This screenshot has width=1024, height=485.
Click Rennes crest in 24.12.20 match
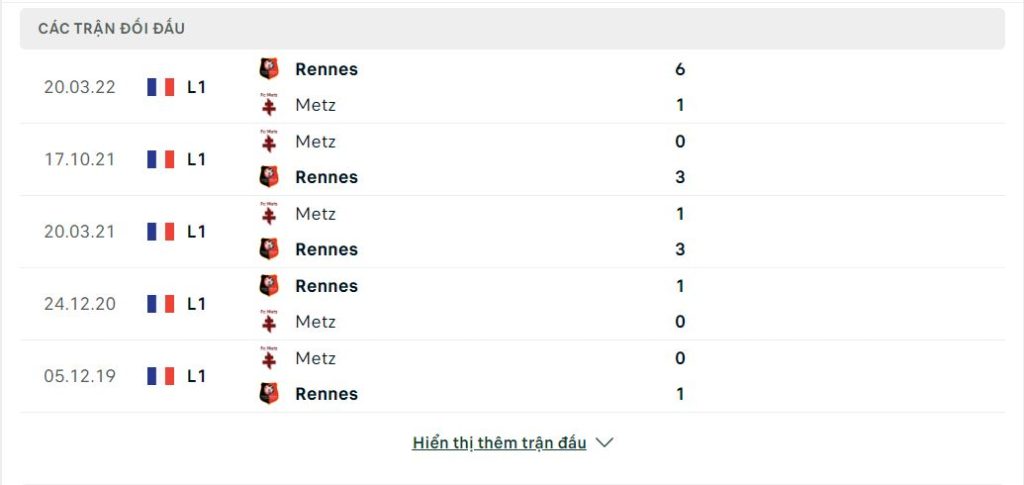(x=269, y=285)
